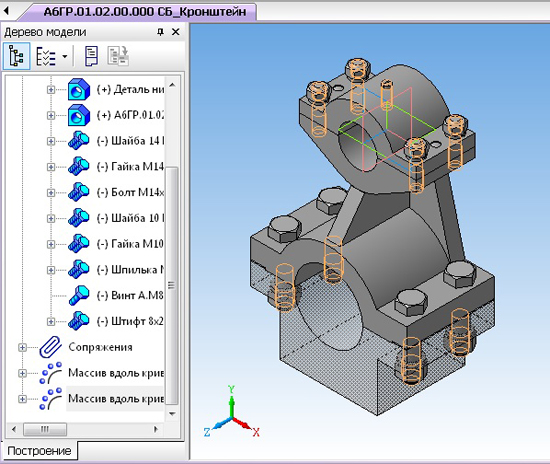Open dropdown arrow beside checklist icon

(65, 56)
